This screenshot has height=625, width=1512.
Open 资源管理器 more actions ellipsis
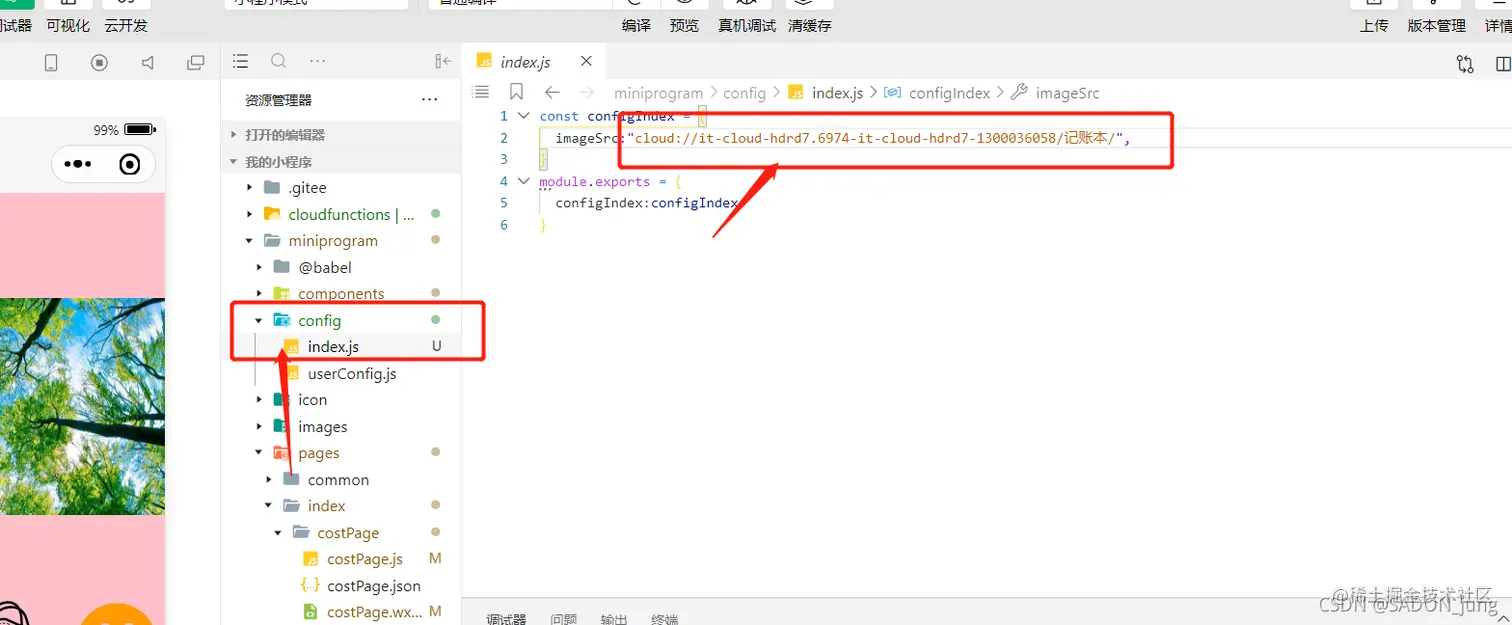coord(430,100)
